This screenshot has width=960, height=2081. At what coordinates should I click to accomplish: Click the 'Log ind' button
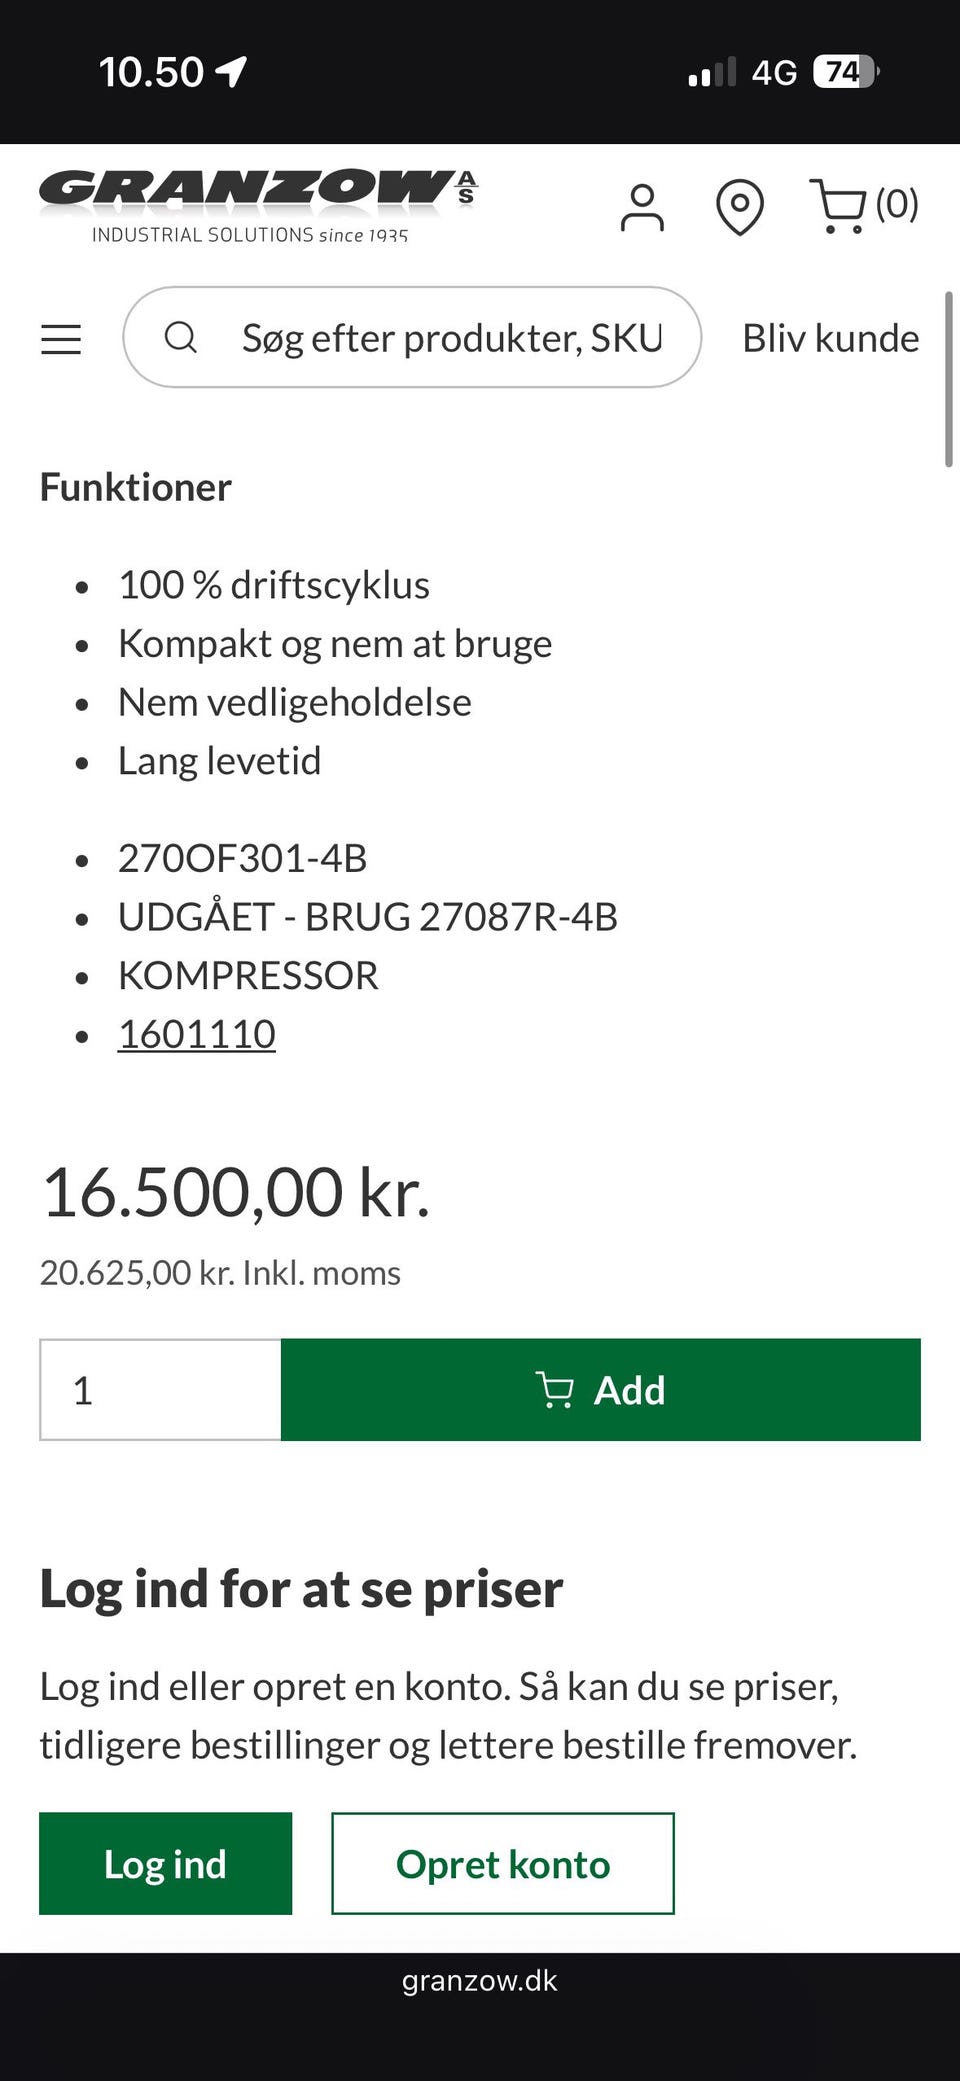click(166, 1864)
